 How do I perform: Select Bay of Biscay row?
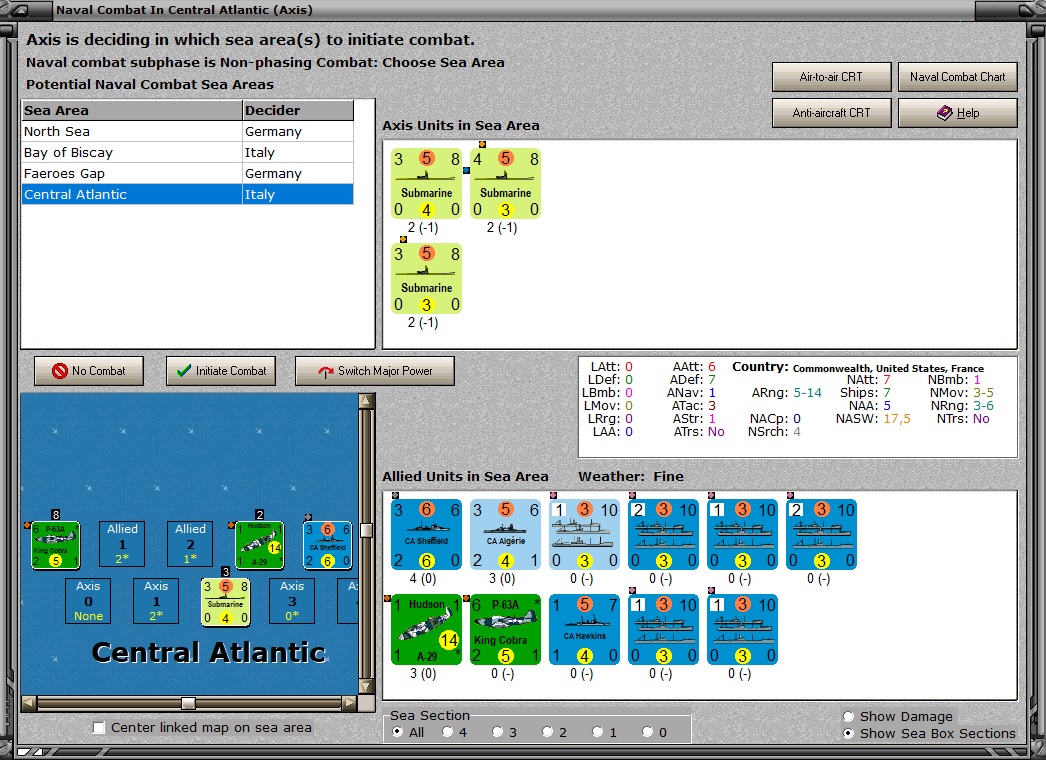pos(187,152)
